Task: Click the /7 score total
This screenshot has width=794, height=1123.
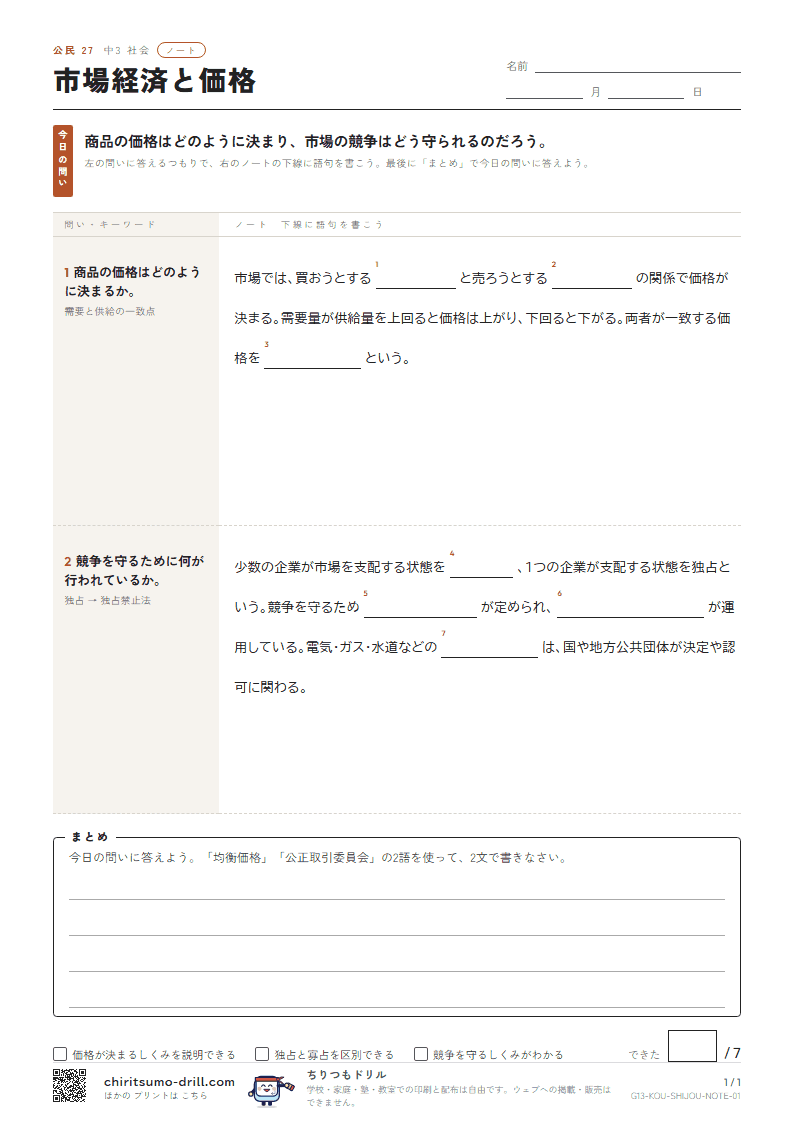Action: click(732, 1053)
